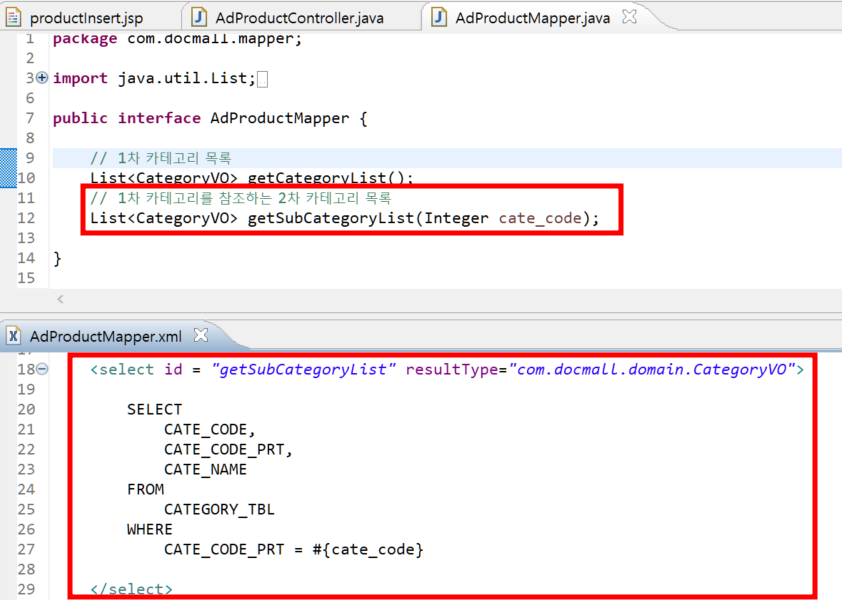The height and width of the screenshot is (600, 842).
Task: Click the Java file icon on AdProductController.java tab
Action: pos(199,18)
